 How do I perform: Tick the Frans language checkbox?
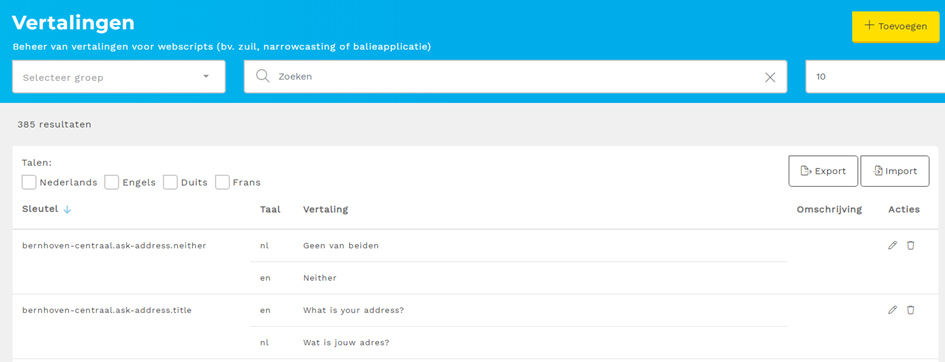222,182
